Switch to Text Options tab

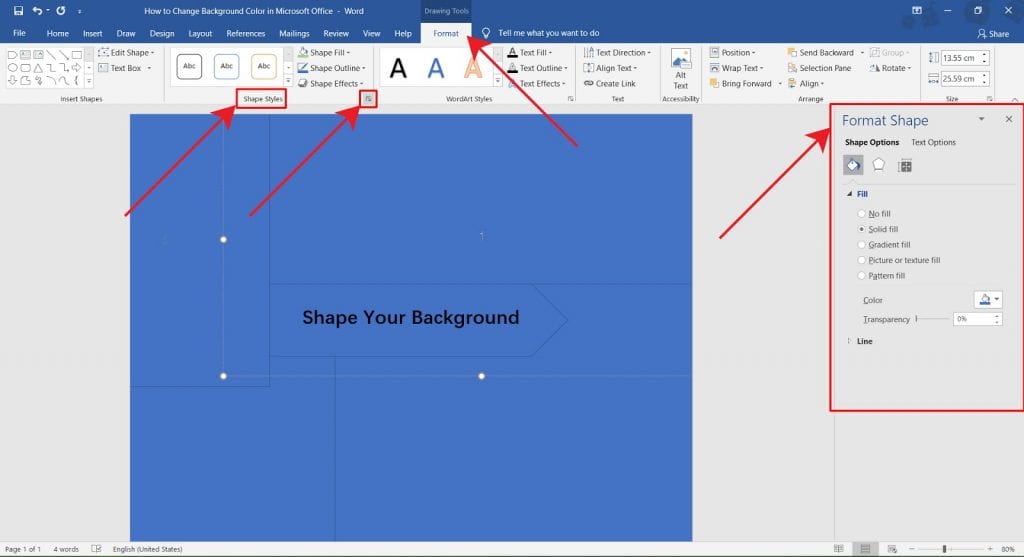click(933, 142)
